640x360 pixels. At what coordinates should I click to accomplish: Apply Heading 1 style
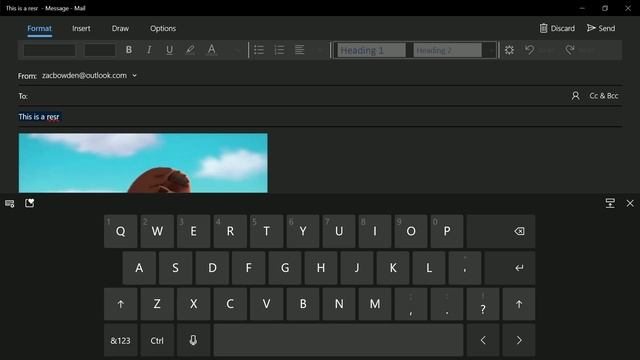[x=371, y=50]
